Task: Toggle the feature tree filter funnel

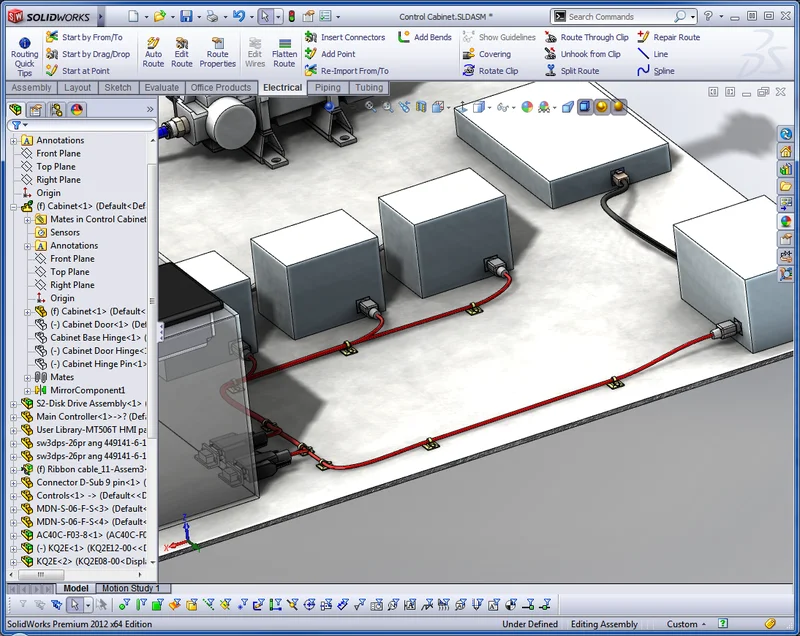Action: [16, 125]
